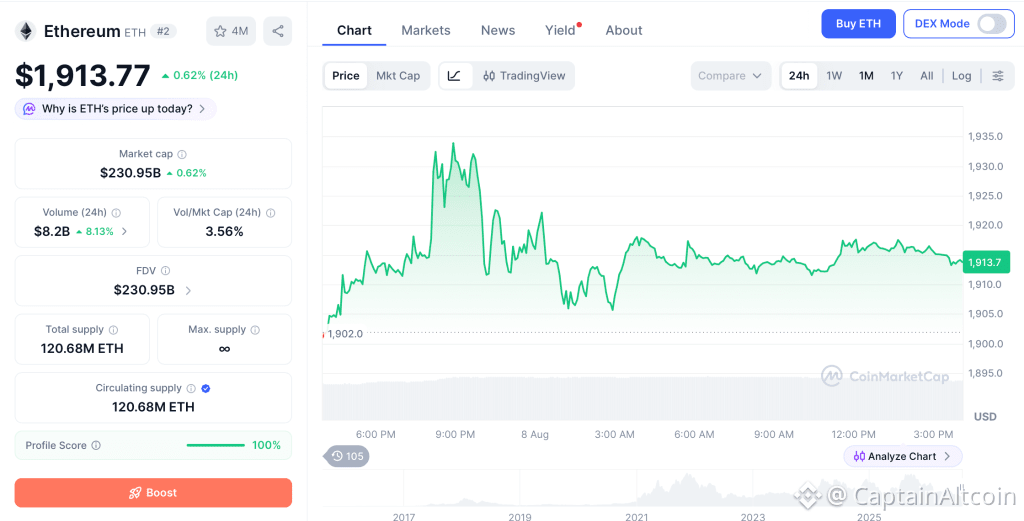Click the 120.68M ETH total supply value
The image size is (1024, 521).
(82, 348)
